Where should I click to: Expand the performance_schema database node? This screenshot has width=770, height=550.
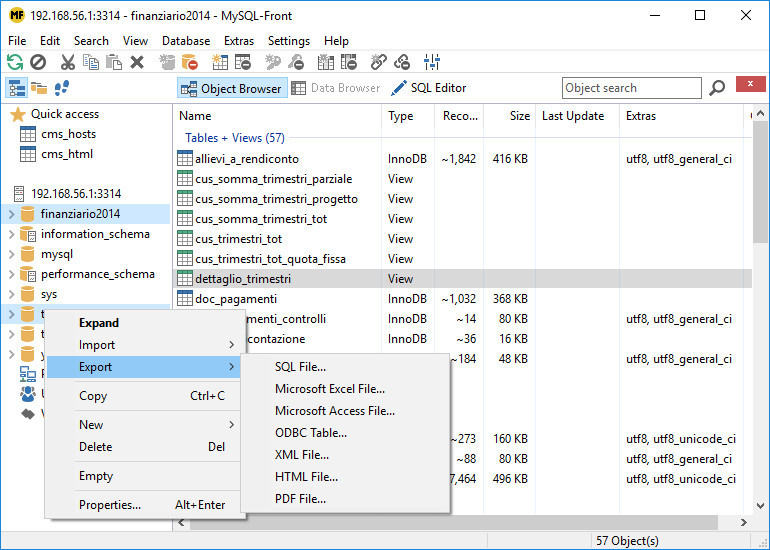[11, 274]
